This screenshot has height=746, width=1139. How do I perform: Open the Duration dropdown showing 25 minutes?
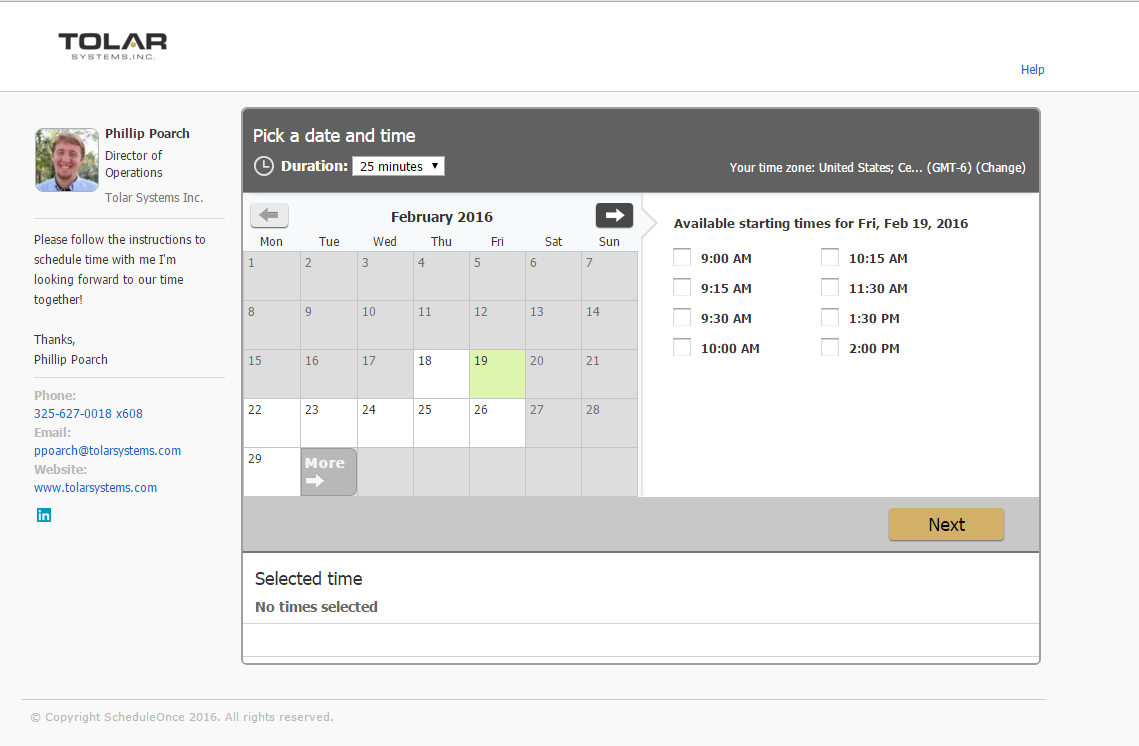(398, 166)
